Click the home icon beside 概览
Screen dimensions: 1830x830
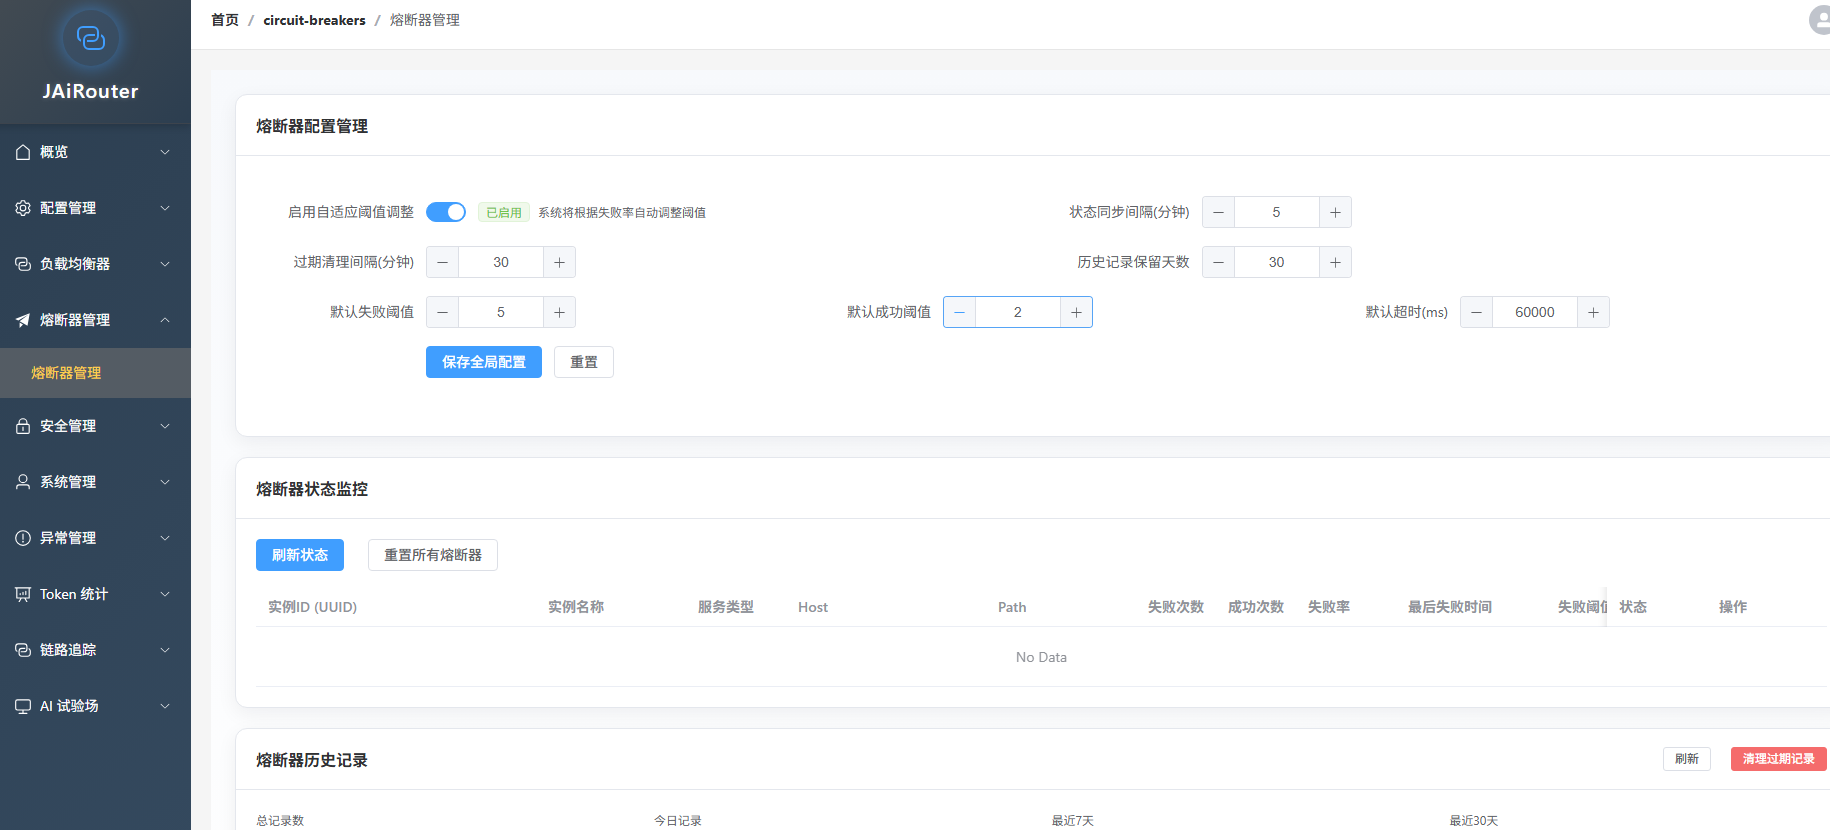point(23,152)
